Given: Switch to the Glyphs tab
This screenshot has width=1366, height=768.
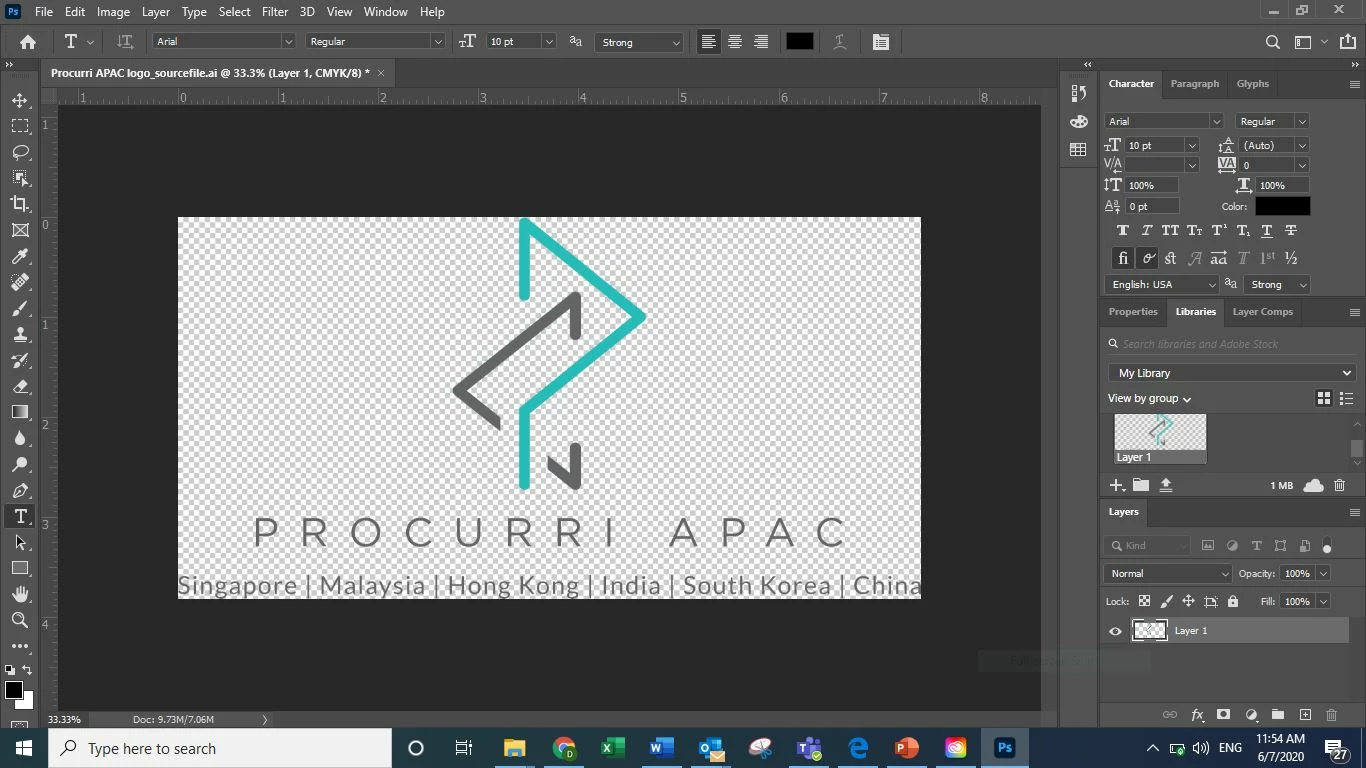Looking at the screenshot, I should coord(1252,84).
